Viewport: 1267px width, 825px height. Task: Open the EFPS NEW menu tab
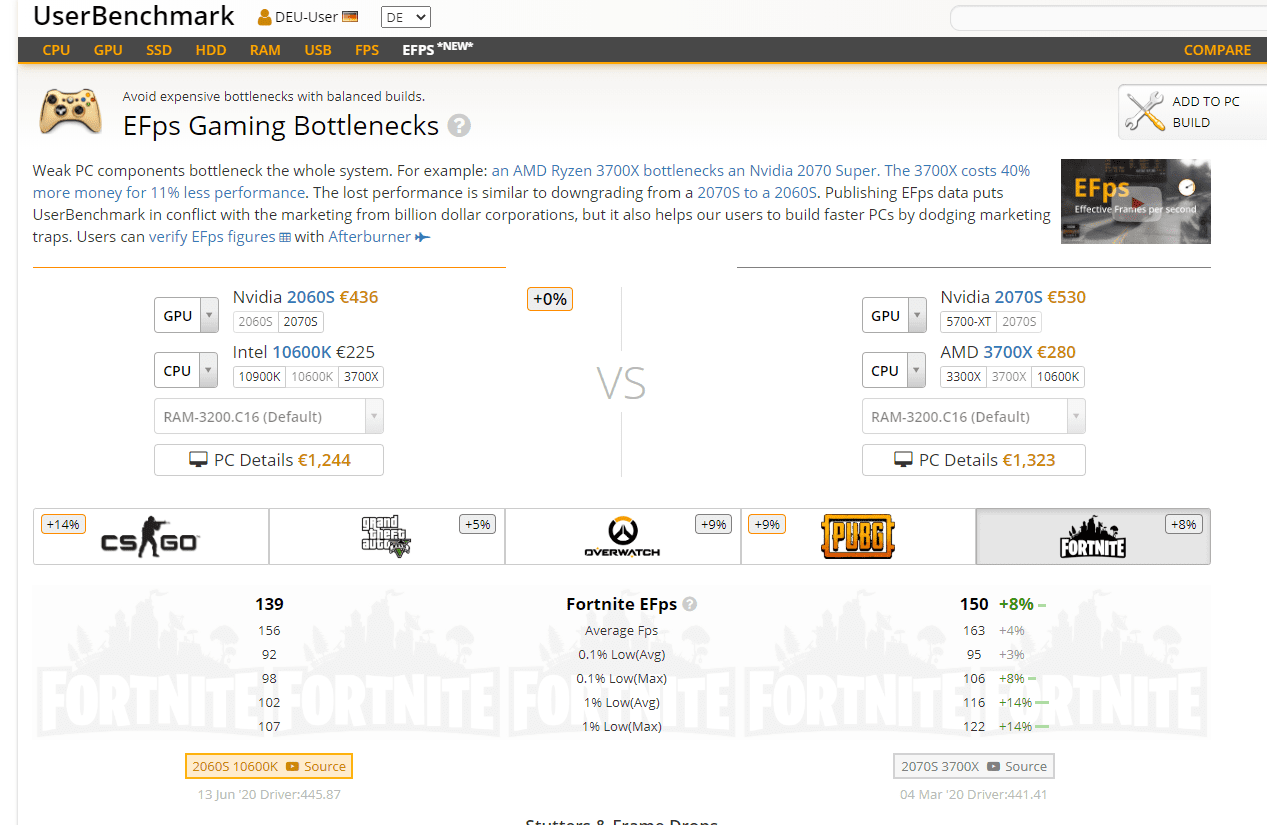click(x=438, y=49)
